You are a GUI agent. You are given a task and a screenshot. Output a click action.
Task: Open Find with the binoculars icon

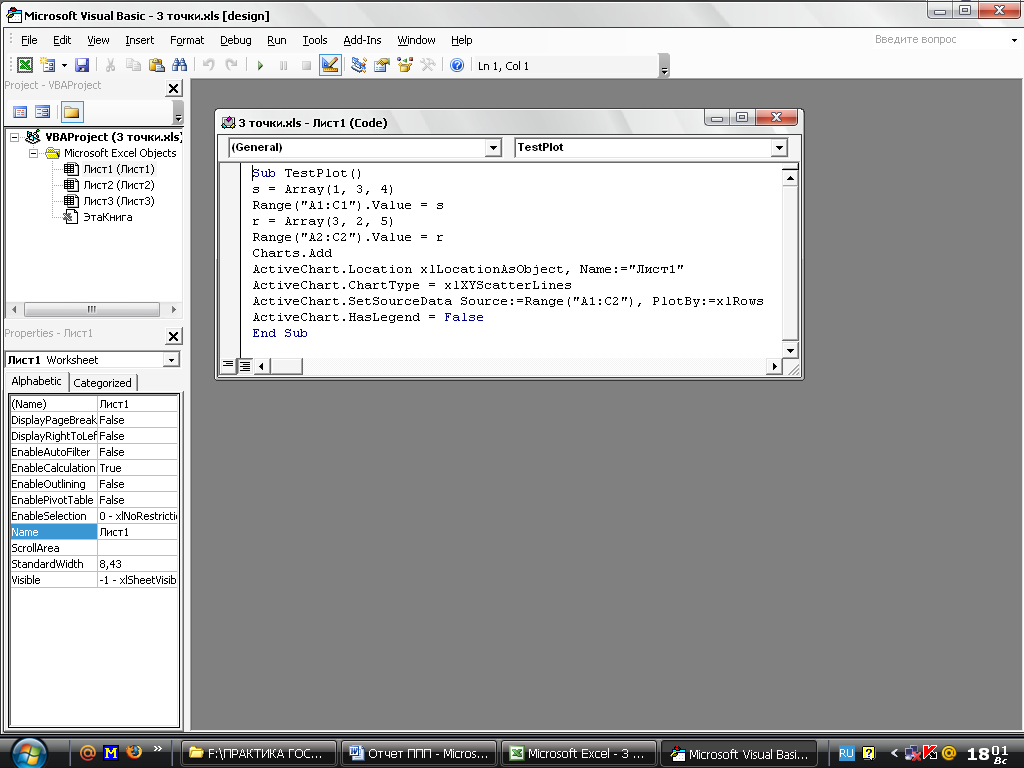click(180, 65)
